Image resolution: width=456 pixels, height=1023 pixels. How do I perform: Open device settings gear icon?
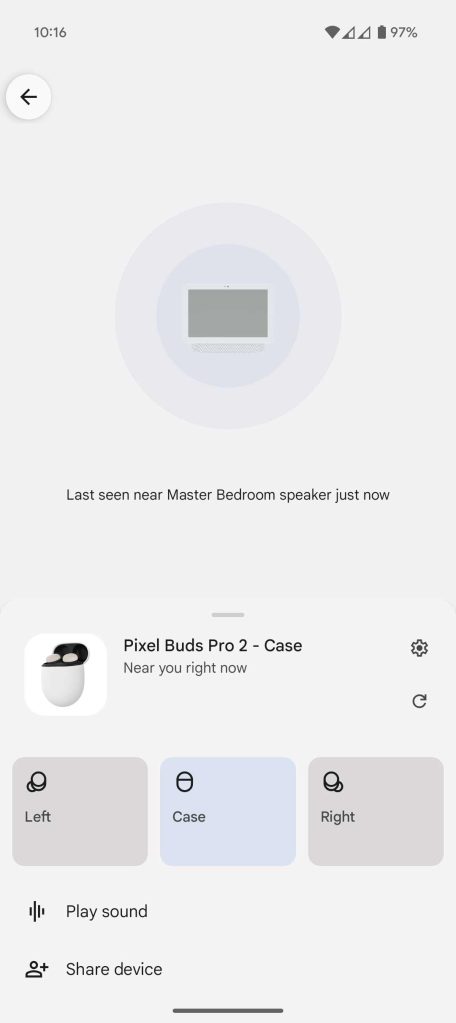(419, 648)
